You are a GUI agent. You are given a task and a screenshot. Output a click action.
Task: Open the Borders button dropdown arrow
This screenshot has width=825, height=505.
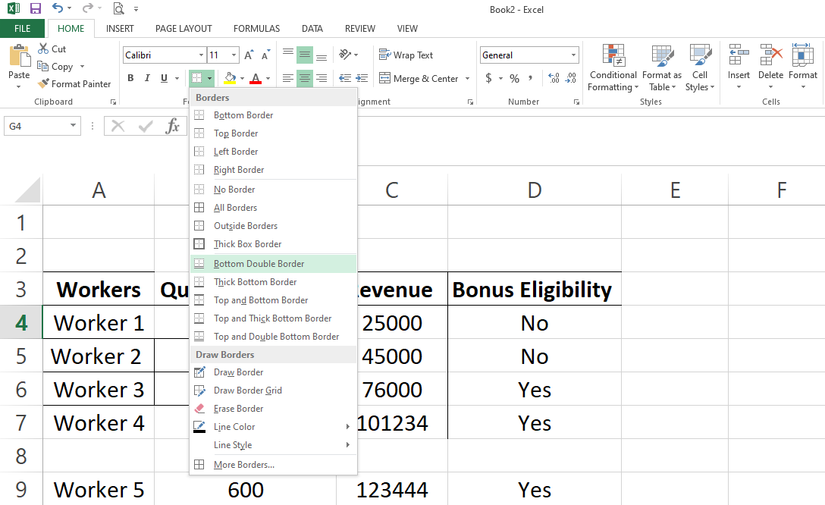click(x=209, y=78)
